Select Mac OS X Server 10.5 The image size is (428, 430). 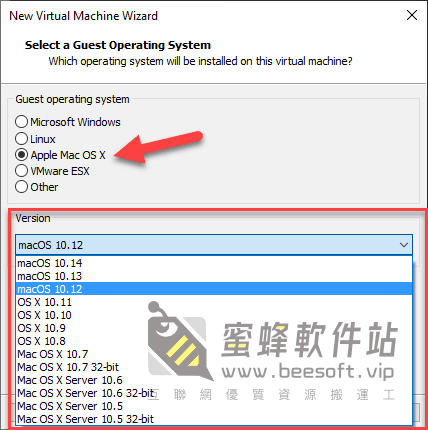tap(214, 406)
